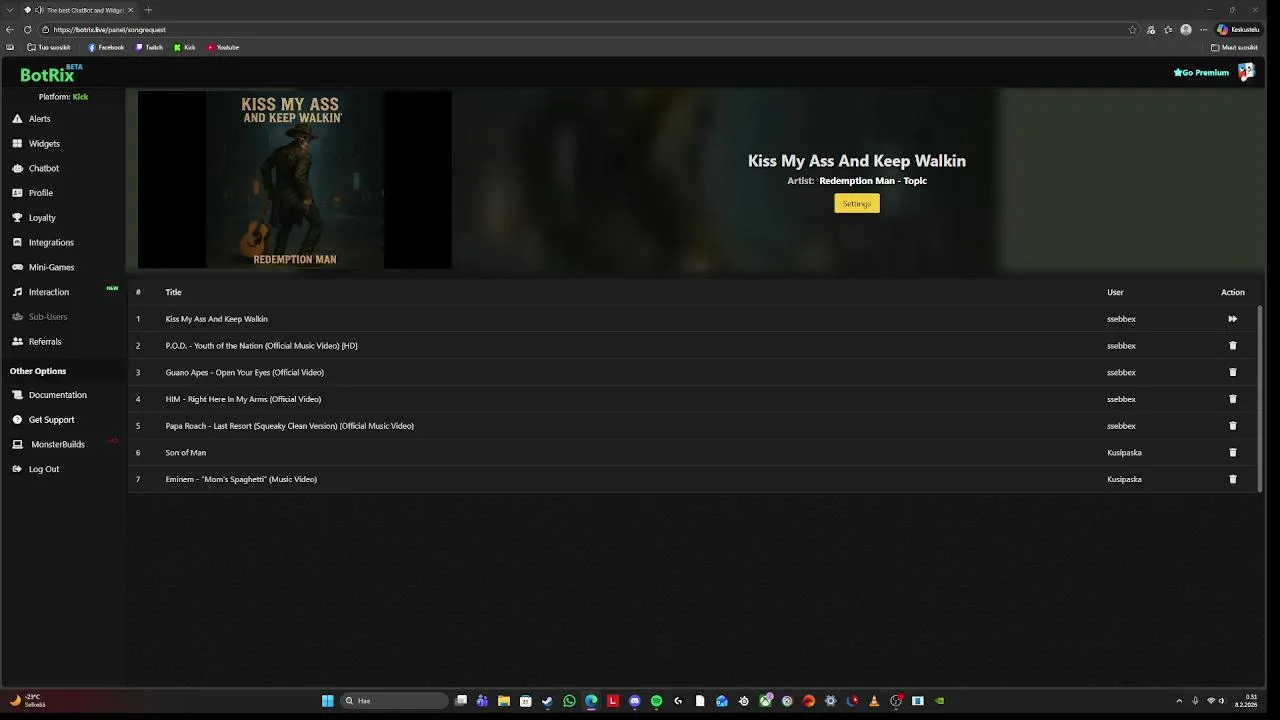
Task: Select the Eminem Mom's Spaghetti title
Action: pos(241,479)
